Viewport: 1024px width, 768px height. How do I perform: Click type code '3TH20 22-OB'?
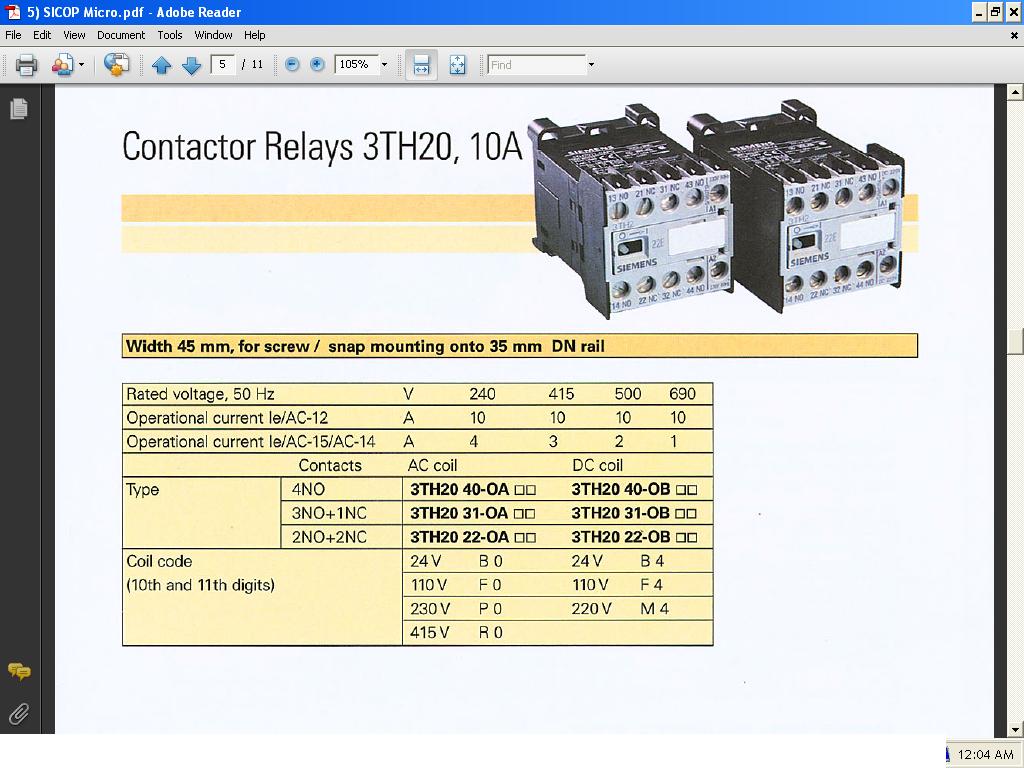click(x=621, y=537)
